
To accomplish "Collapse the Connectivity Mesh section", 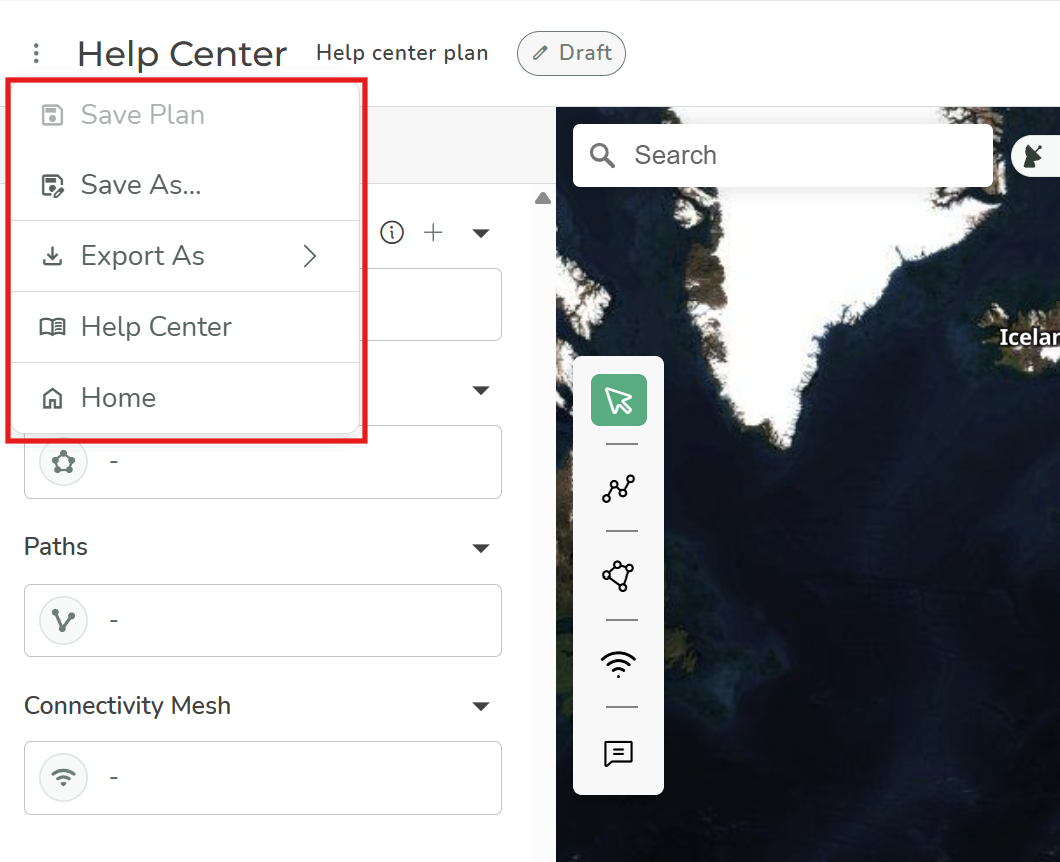I will pyautogui.click(x=481, y=706).
